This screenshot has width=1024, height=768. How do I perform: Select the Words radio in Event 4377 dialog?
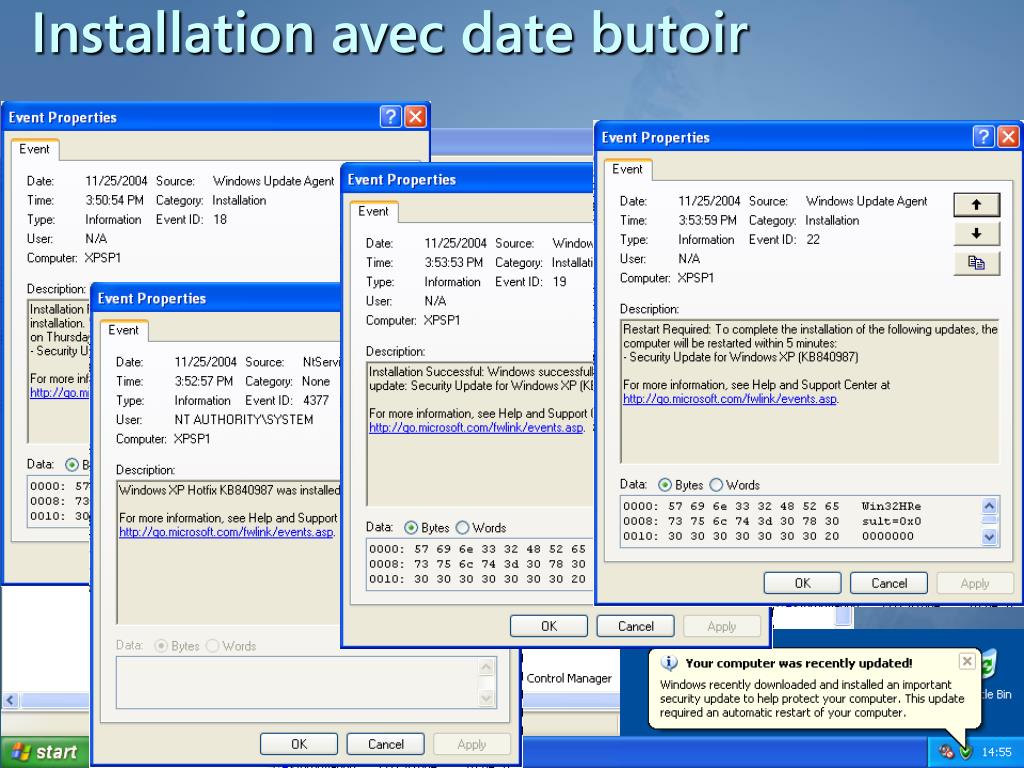[212, 646]
